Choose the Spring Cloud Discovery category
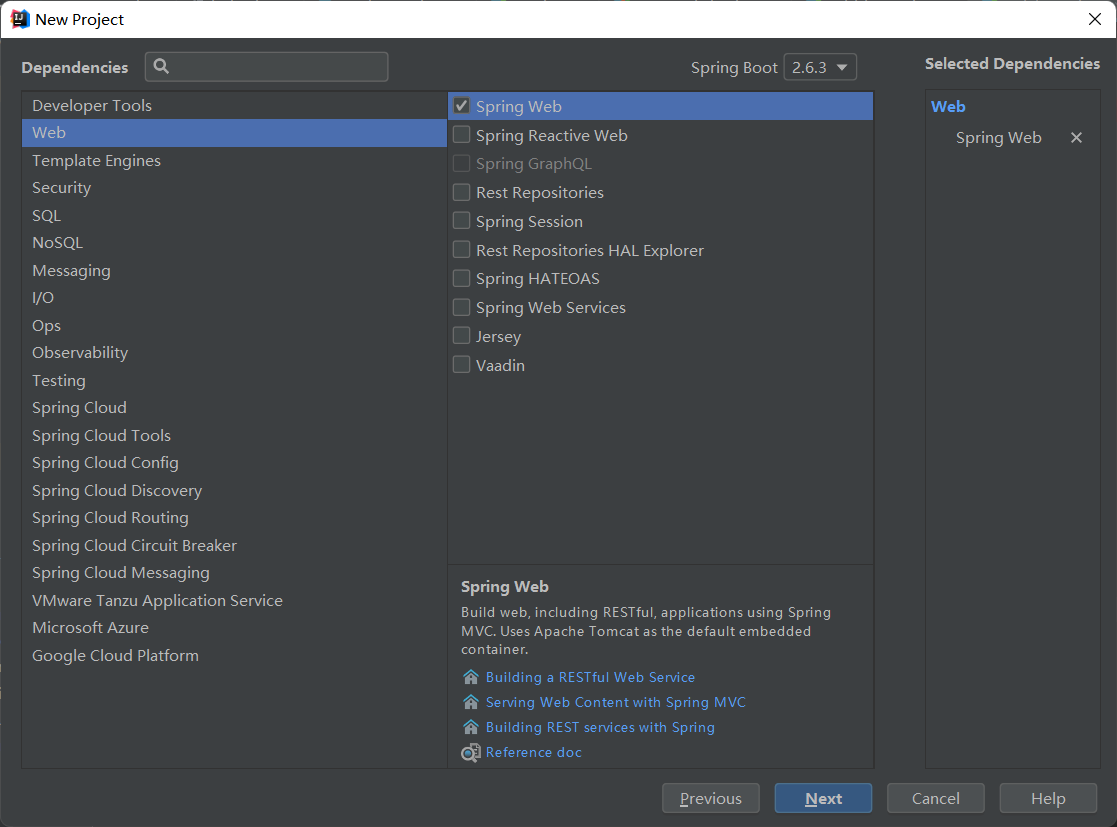This screenshot has height=827, width=1117. point(117,490)
